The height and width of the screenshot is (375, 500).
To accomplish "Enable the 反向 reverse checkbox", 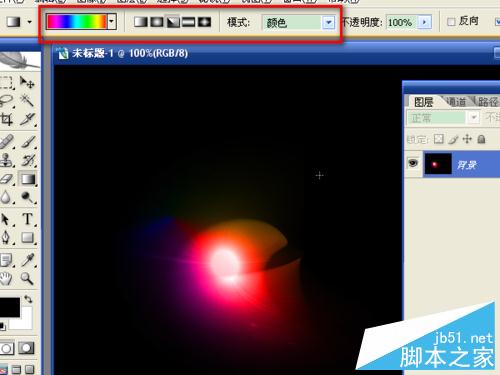I will (x=451, y=22).
